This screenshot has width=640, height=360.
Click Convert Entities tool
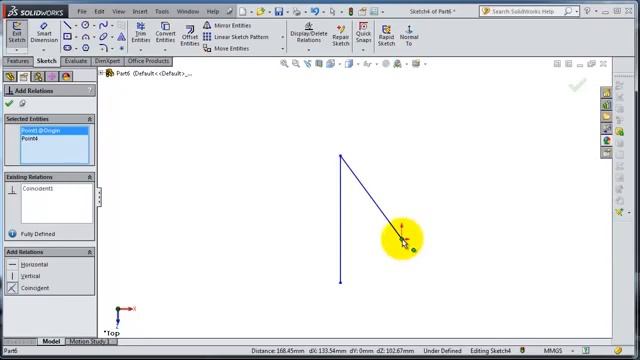point(165,33)
